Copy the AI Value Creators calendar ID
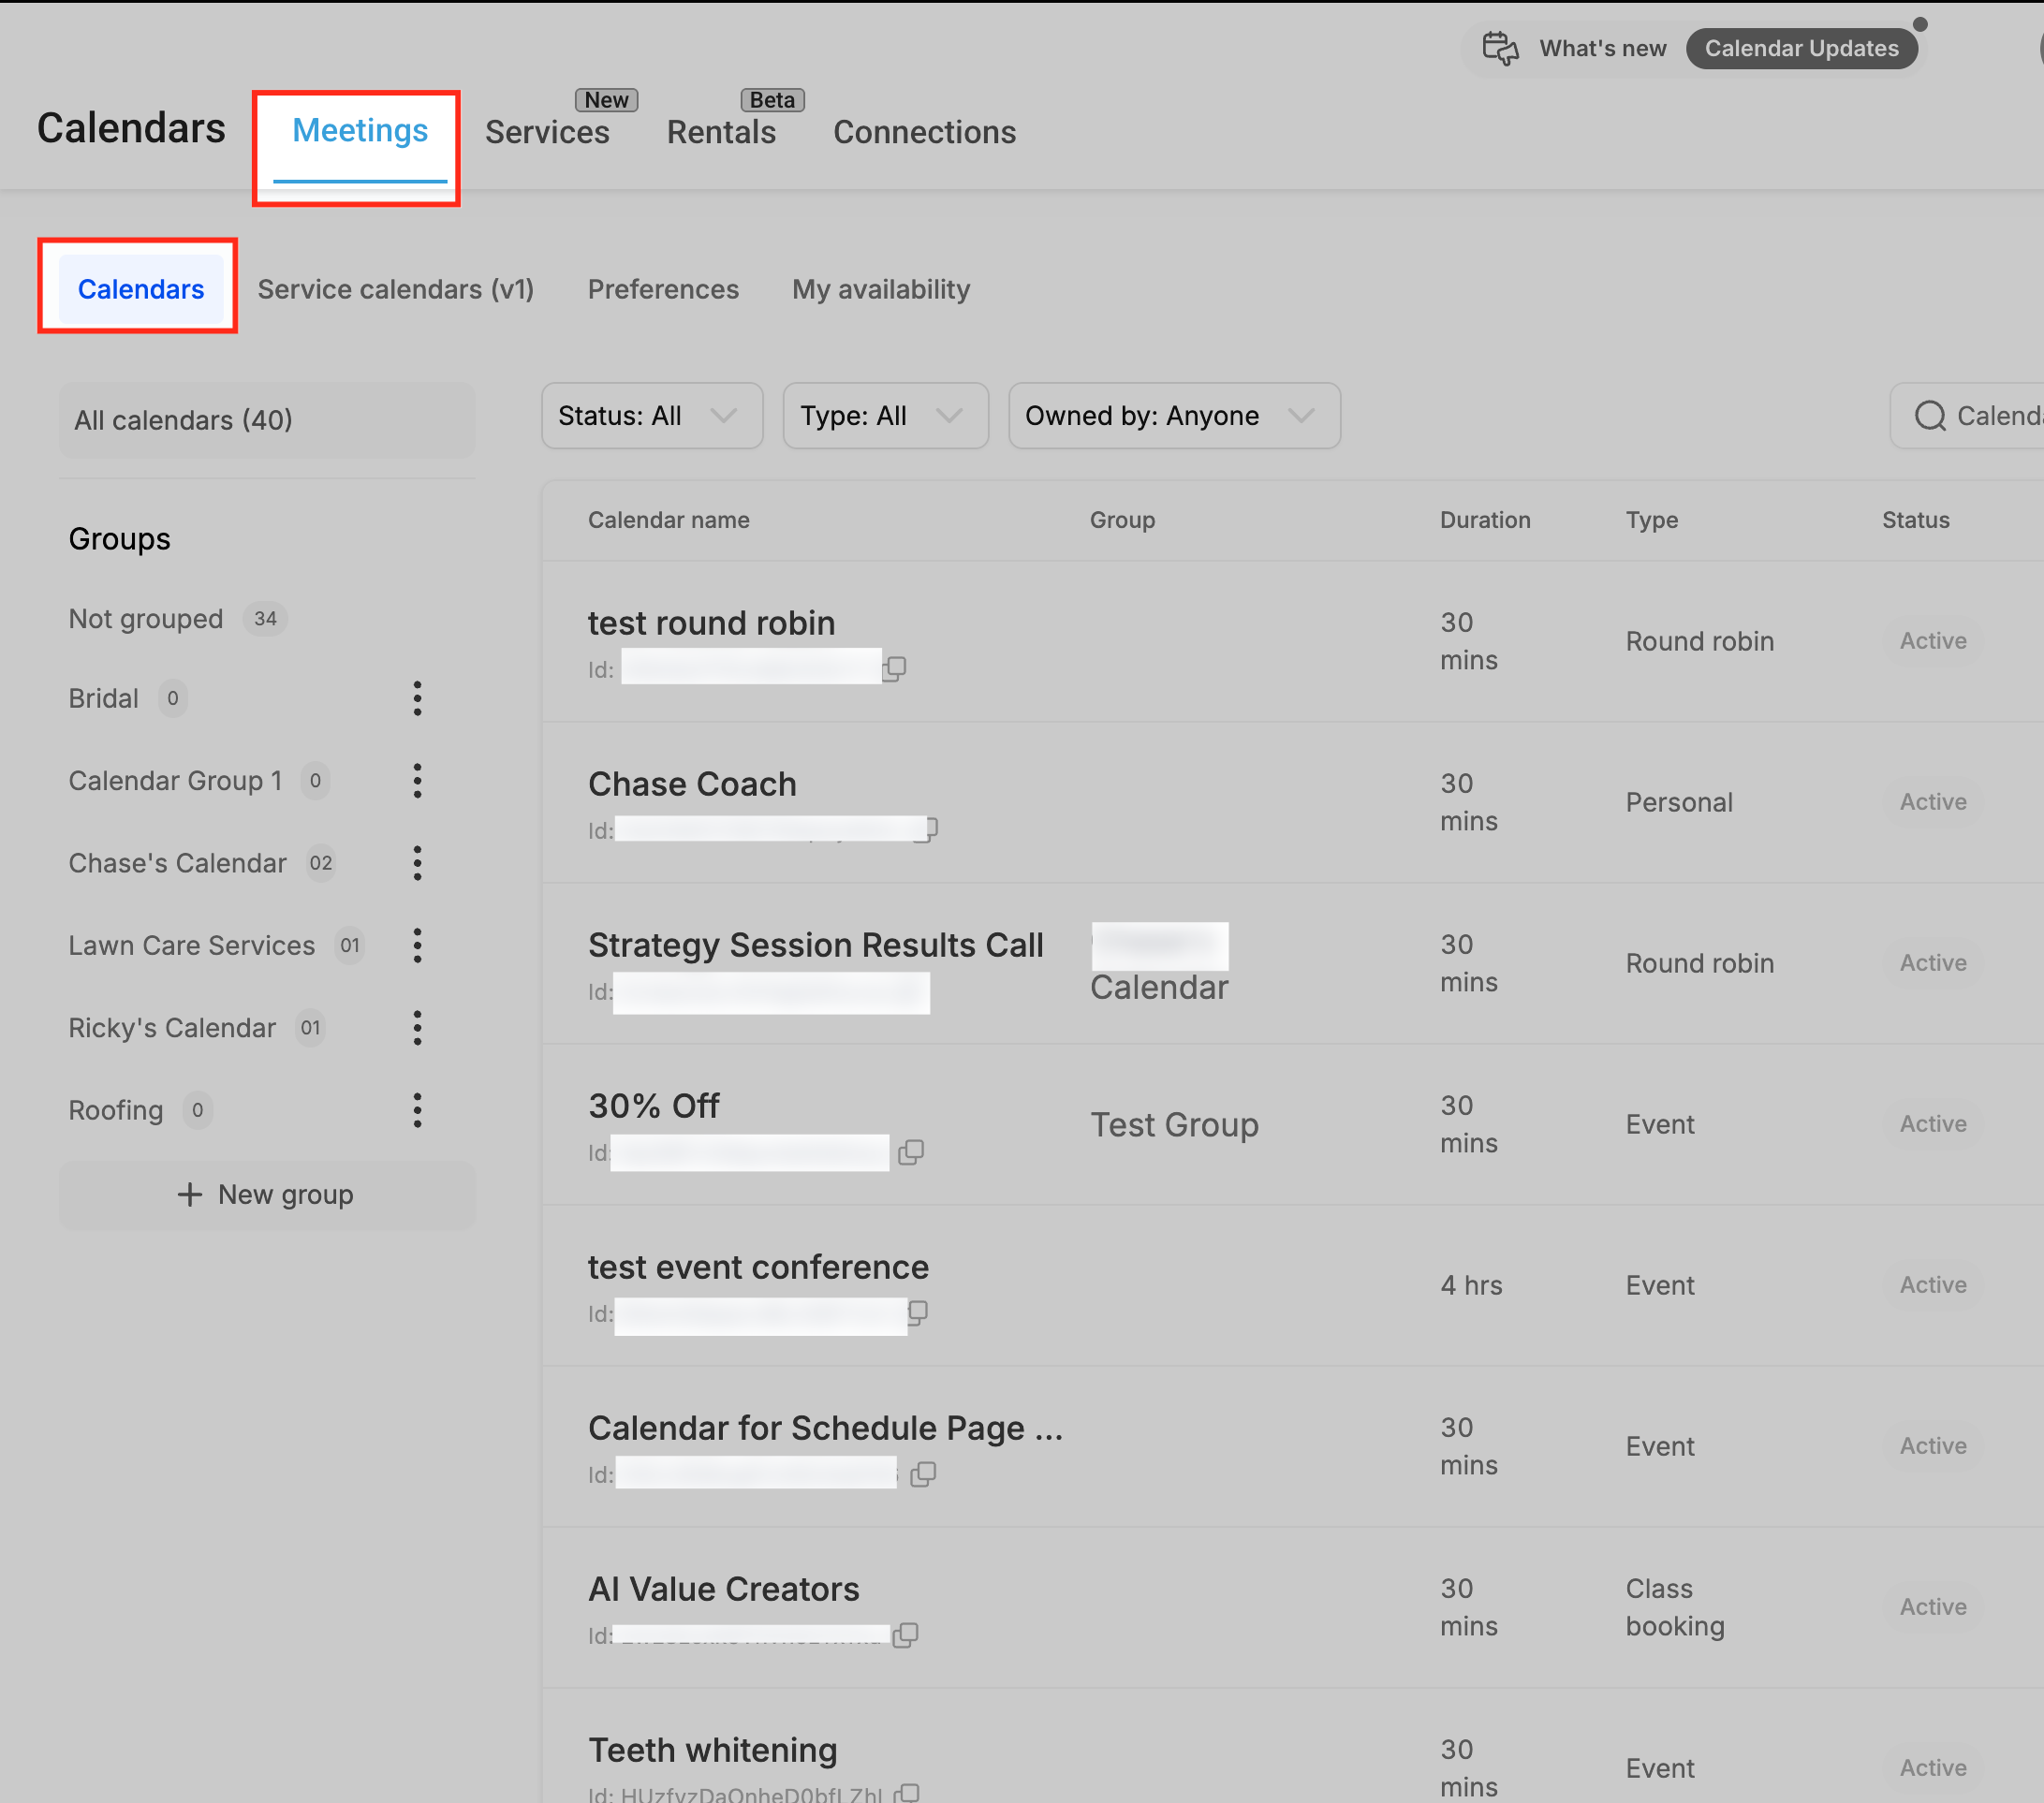The width and height of the screenshot is (2044, 1803). (x=906, y=1635)
